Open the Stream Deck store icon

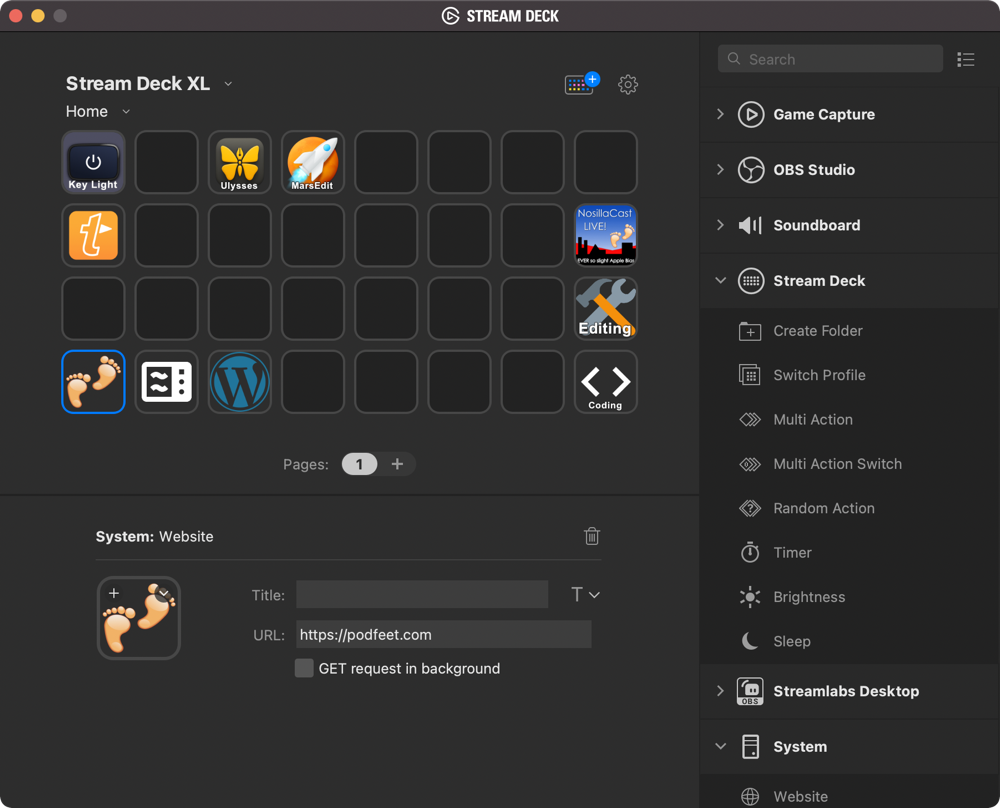point(581,84)
